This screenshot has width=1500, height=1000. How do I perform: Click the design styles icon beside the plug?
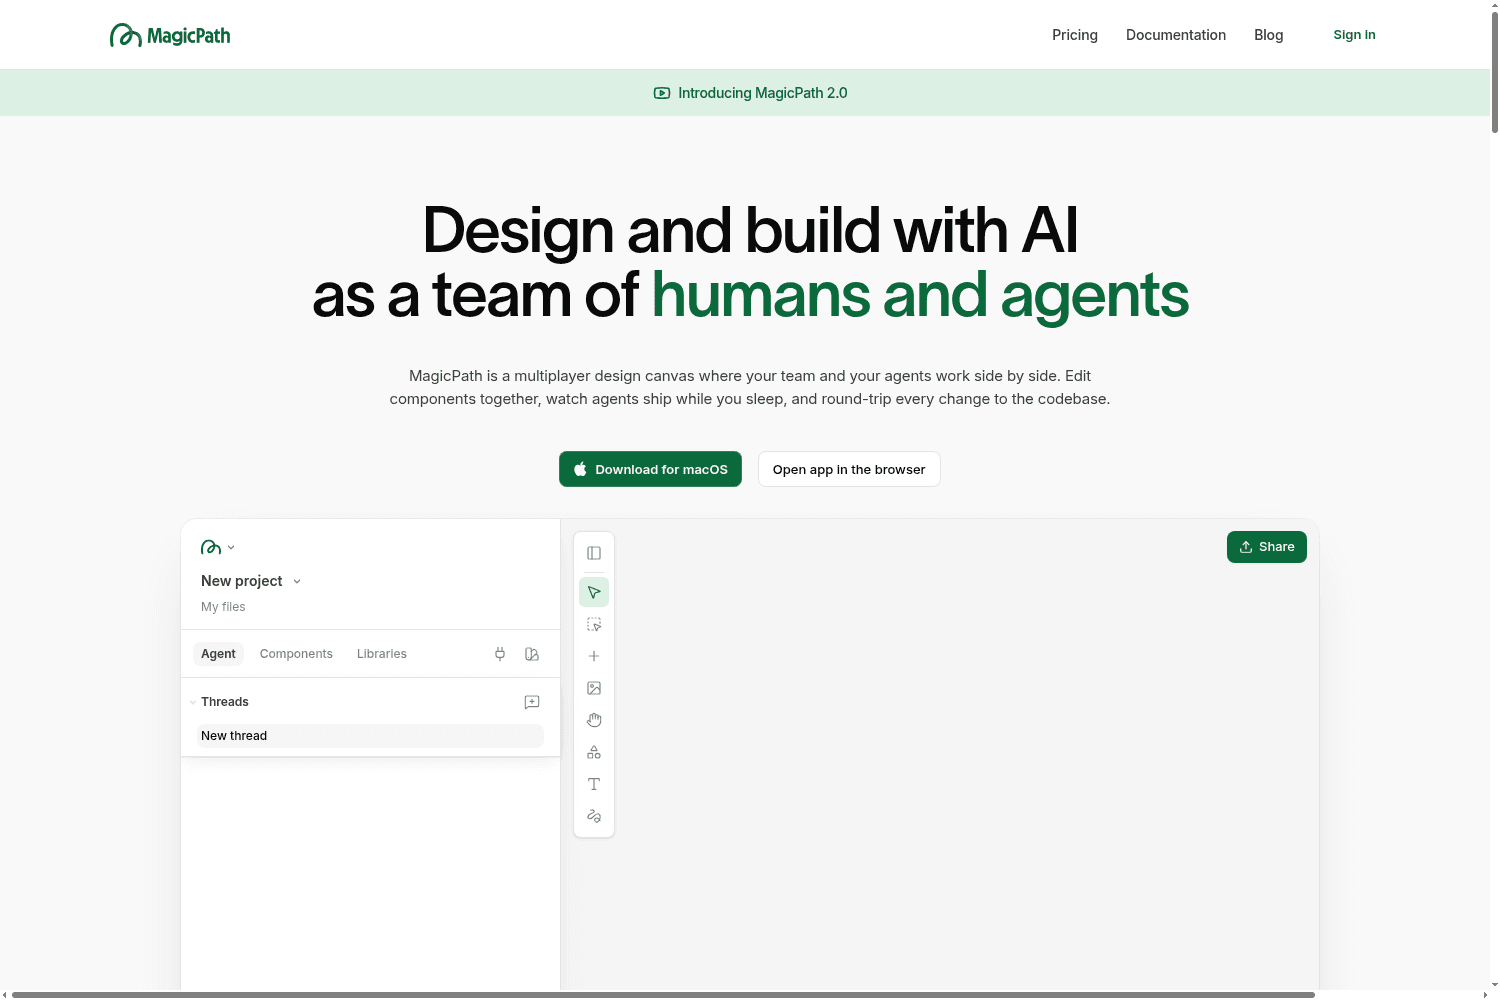(532, 654)
